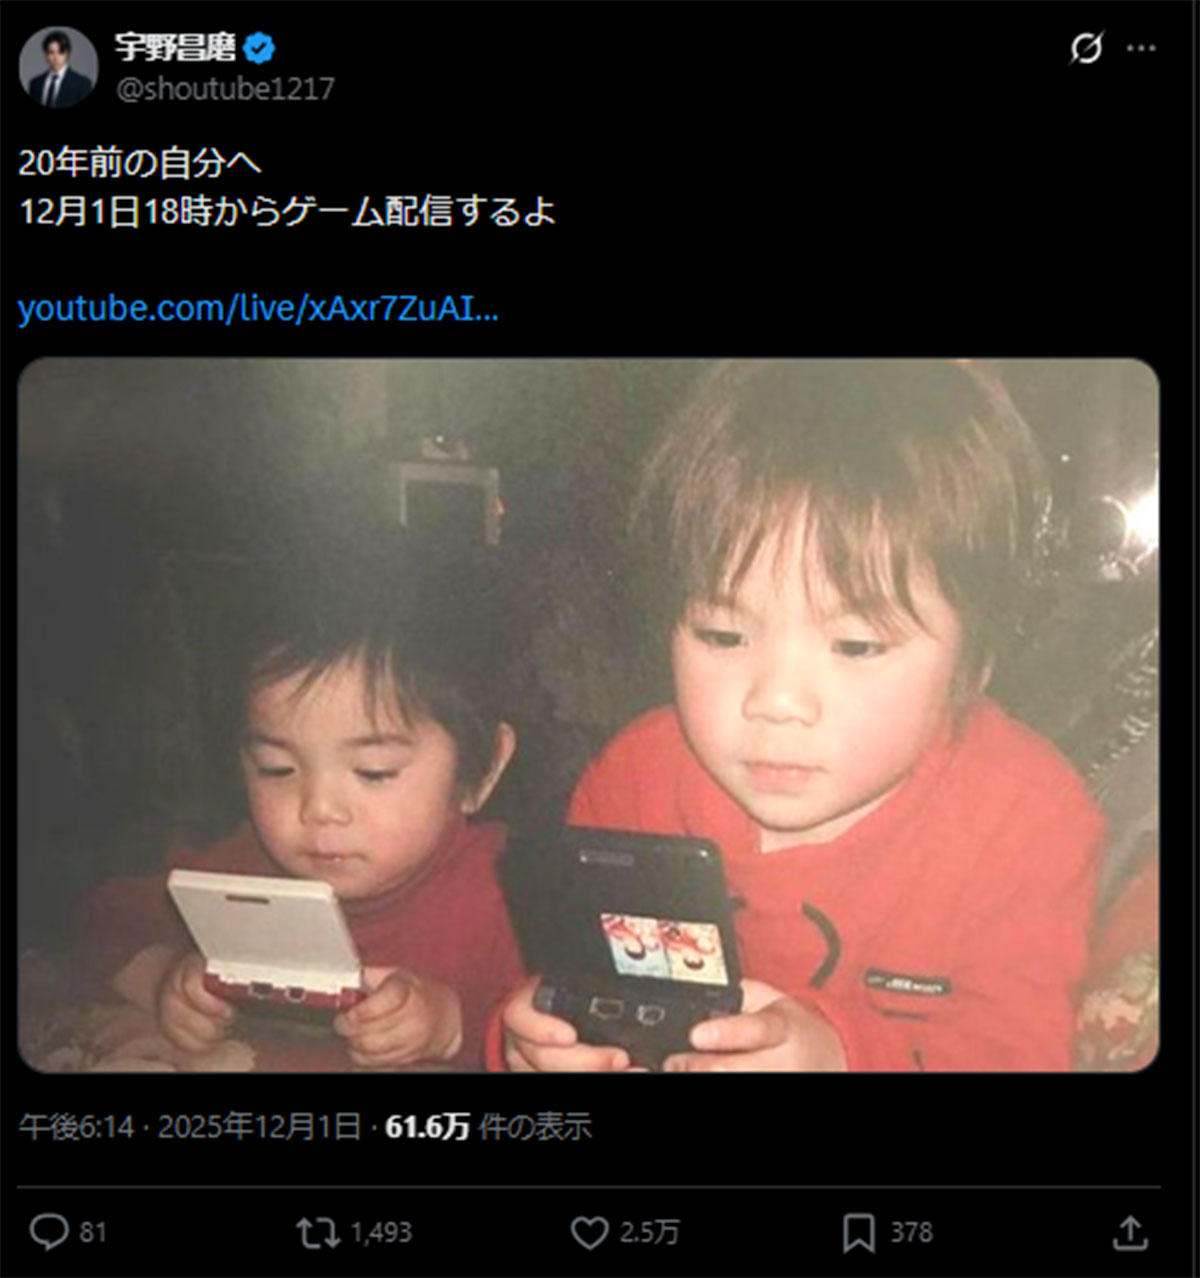Click the 2.5万 likes count

649,1233
